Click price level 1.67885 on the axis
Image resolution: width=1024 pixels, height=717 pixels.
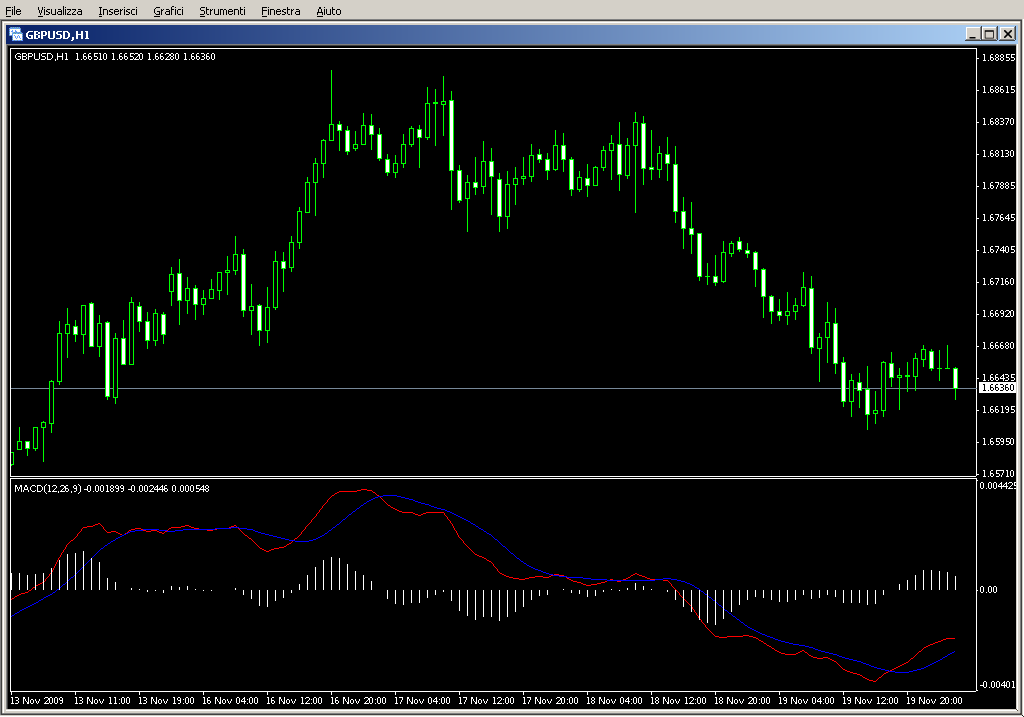999,185
